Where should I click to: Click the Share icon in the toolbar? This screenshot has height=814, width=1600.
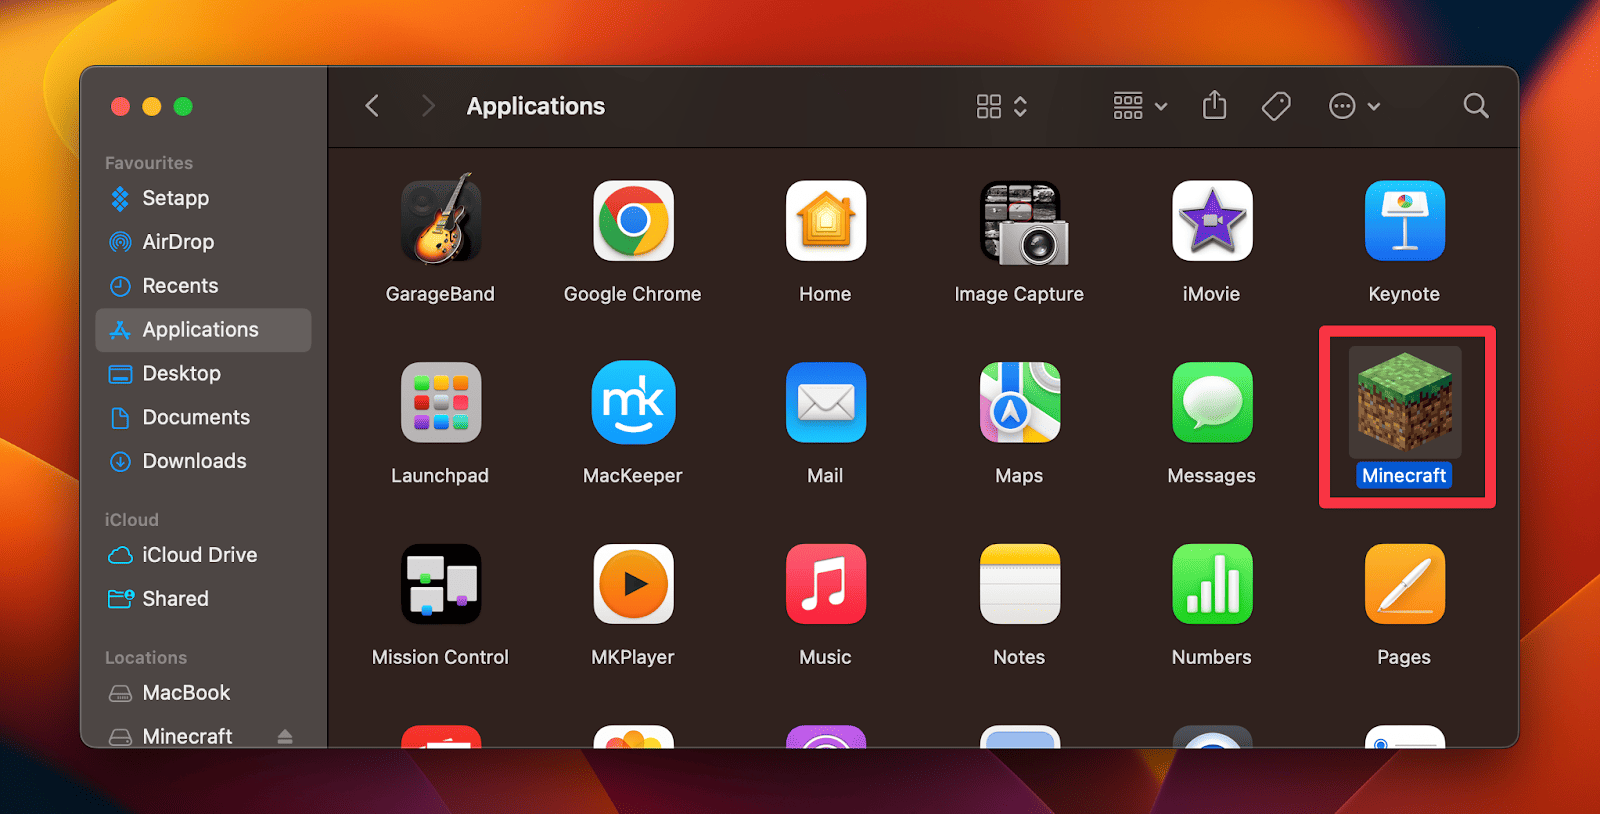click(1214, 105)
